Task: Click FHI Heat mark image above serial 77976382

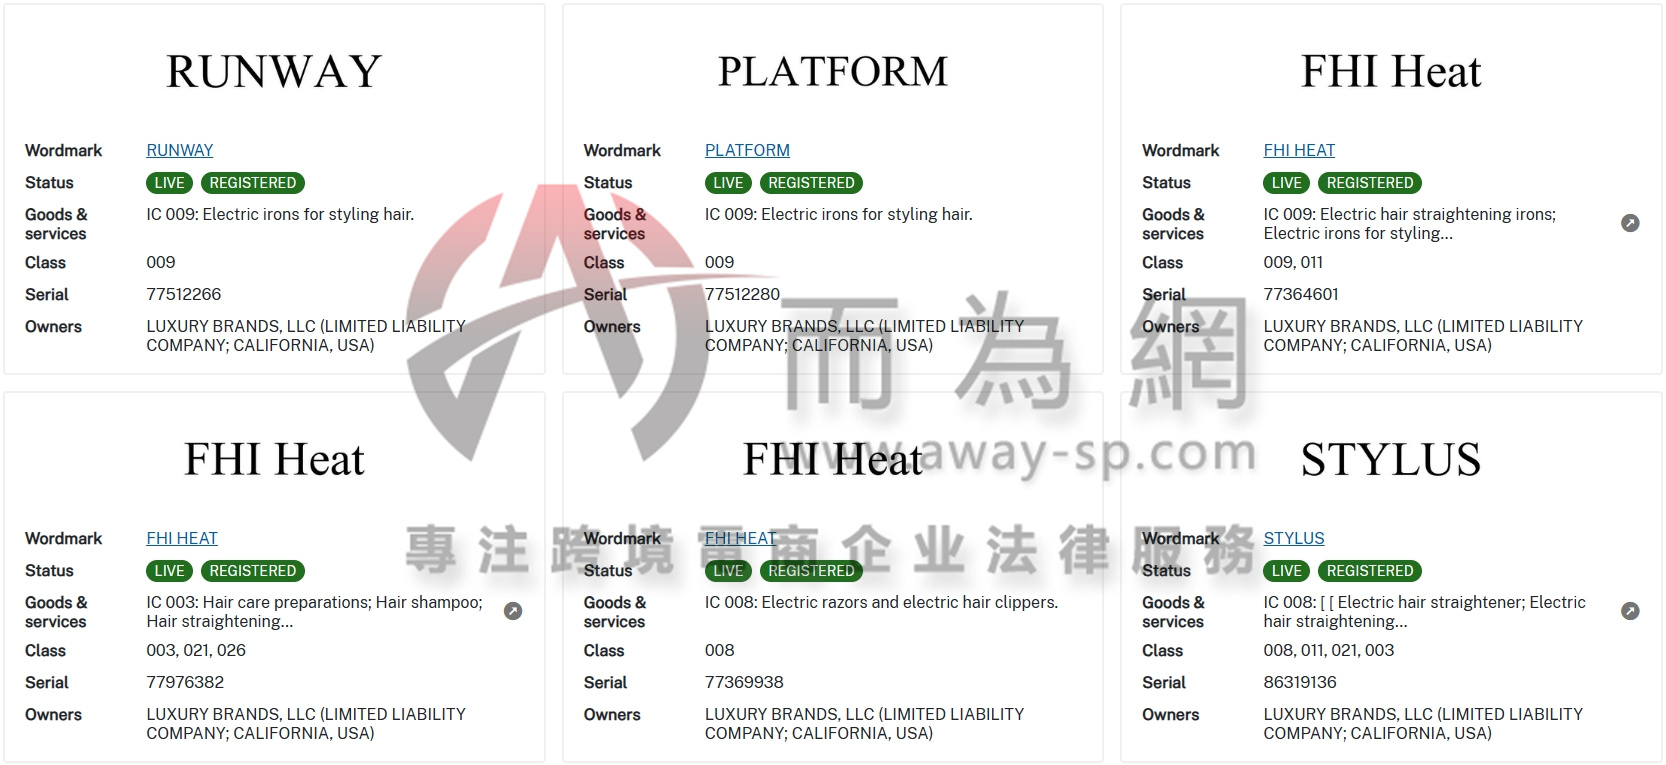Action: (274, 460)
